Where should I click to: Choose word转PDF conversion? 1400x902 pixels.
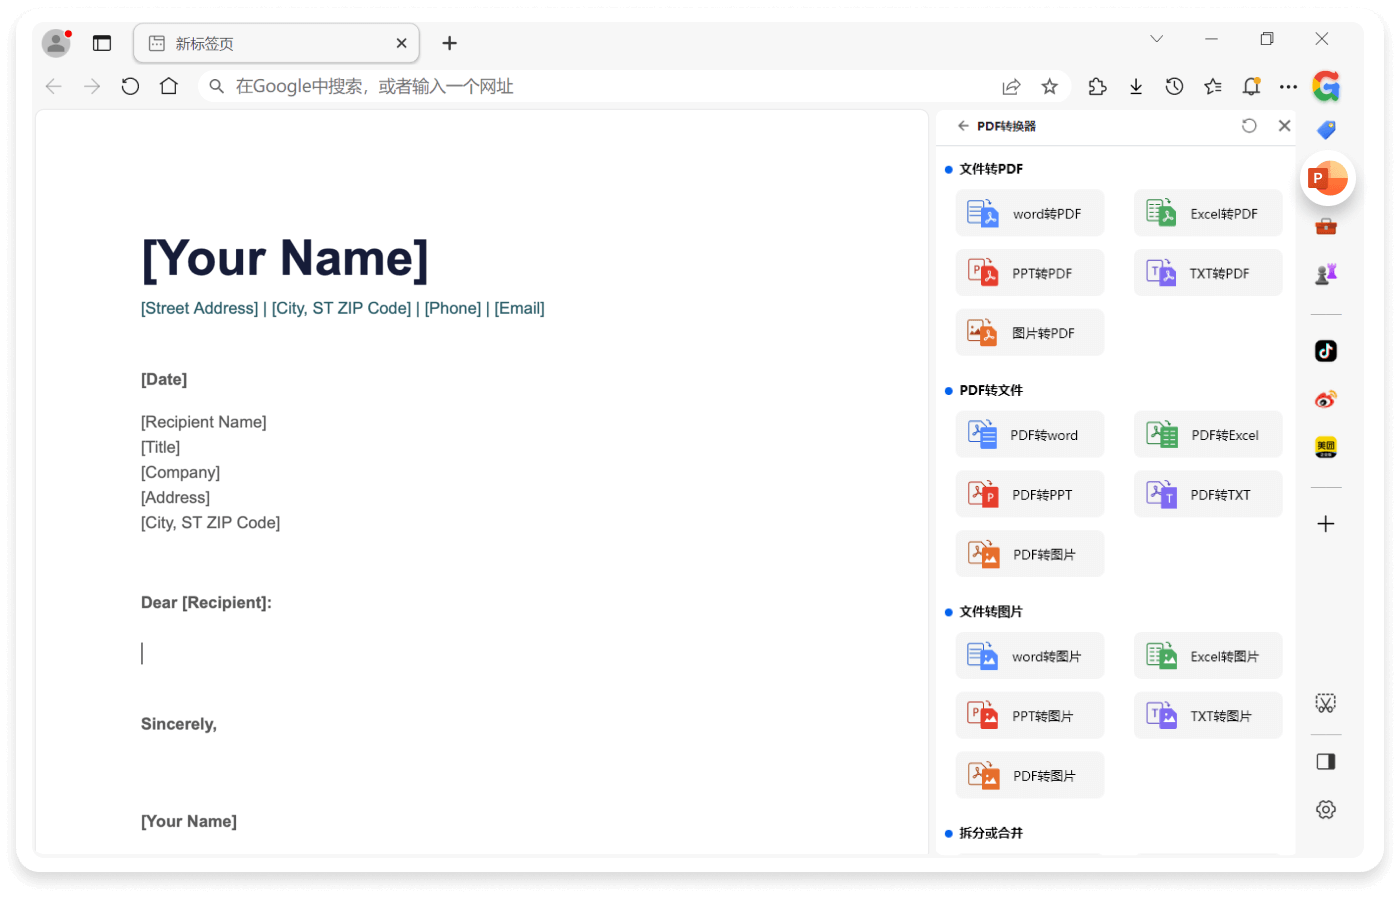coord(1030,214)
